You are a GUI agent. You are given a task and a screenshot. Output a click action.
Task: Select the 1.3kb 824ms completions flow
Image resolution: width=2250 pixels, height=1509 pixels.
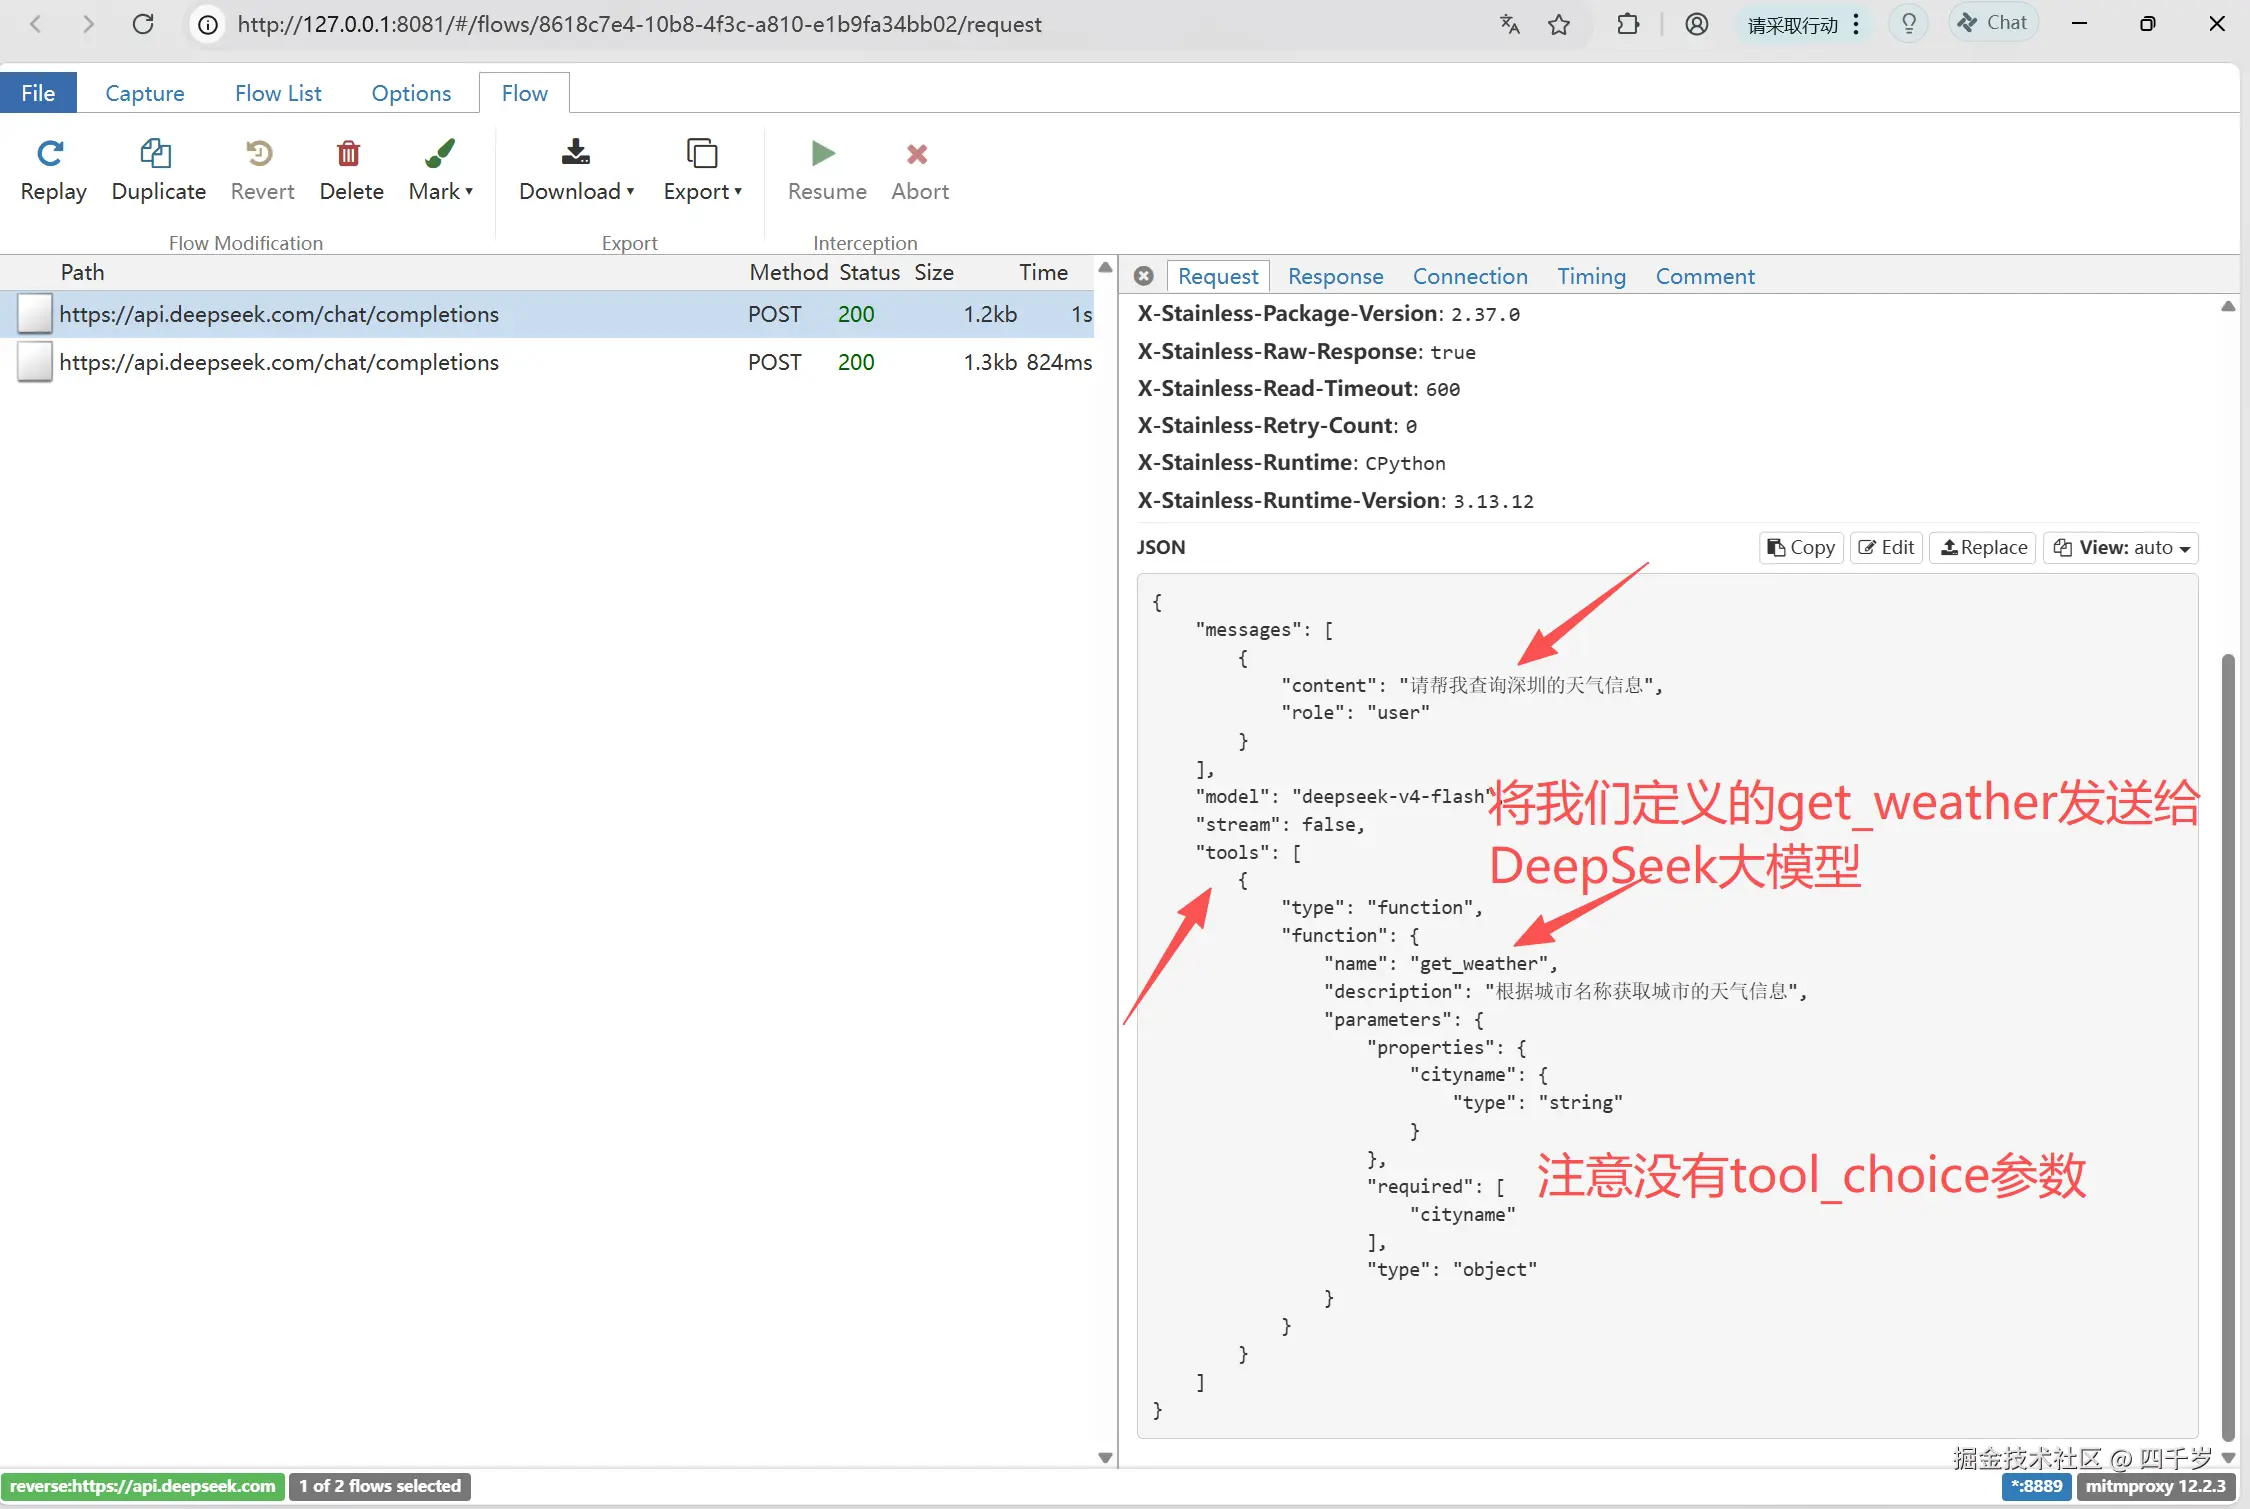pos(547,362)
